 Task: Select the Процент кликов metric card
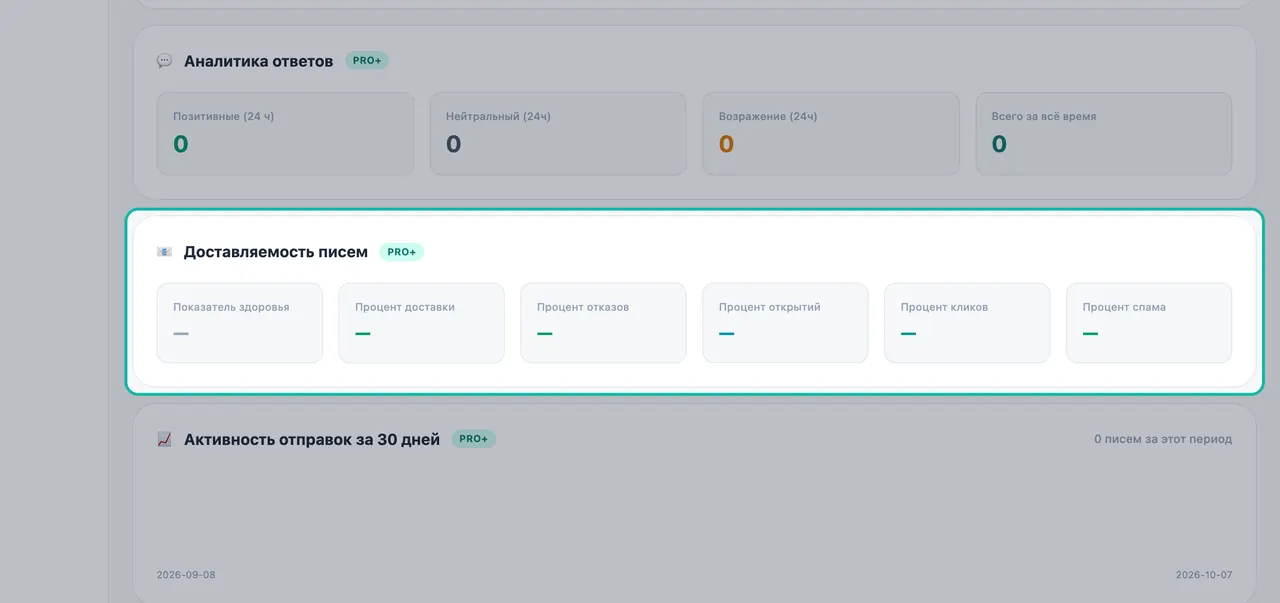[968, 323]
